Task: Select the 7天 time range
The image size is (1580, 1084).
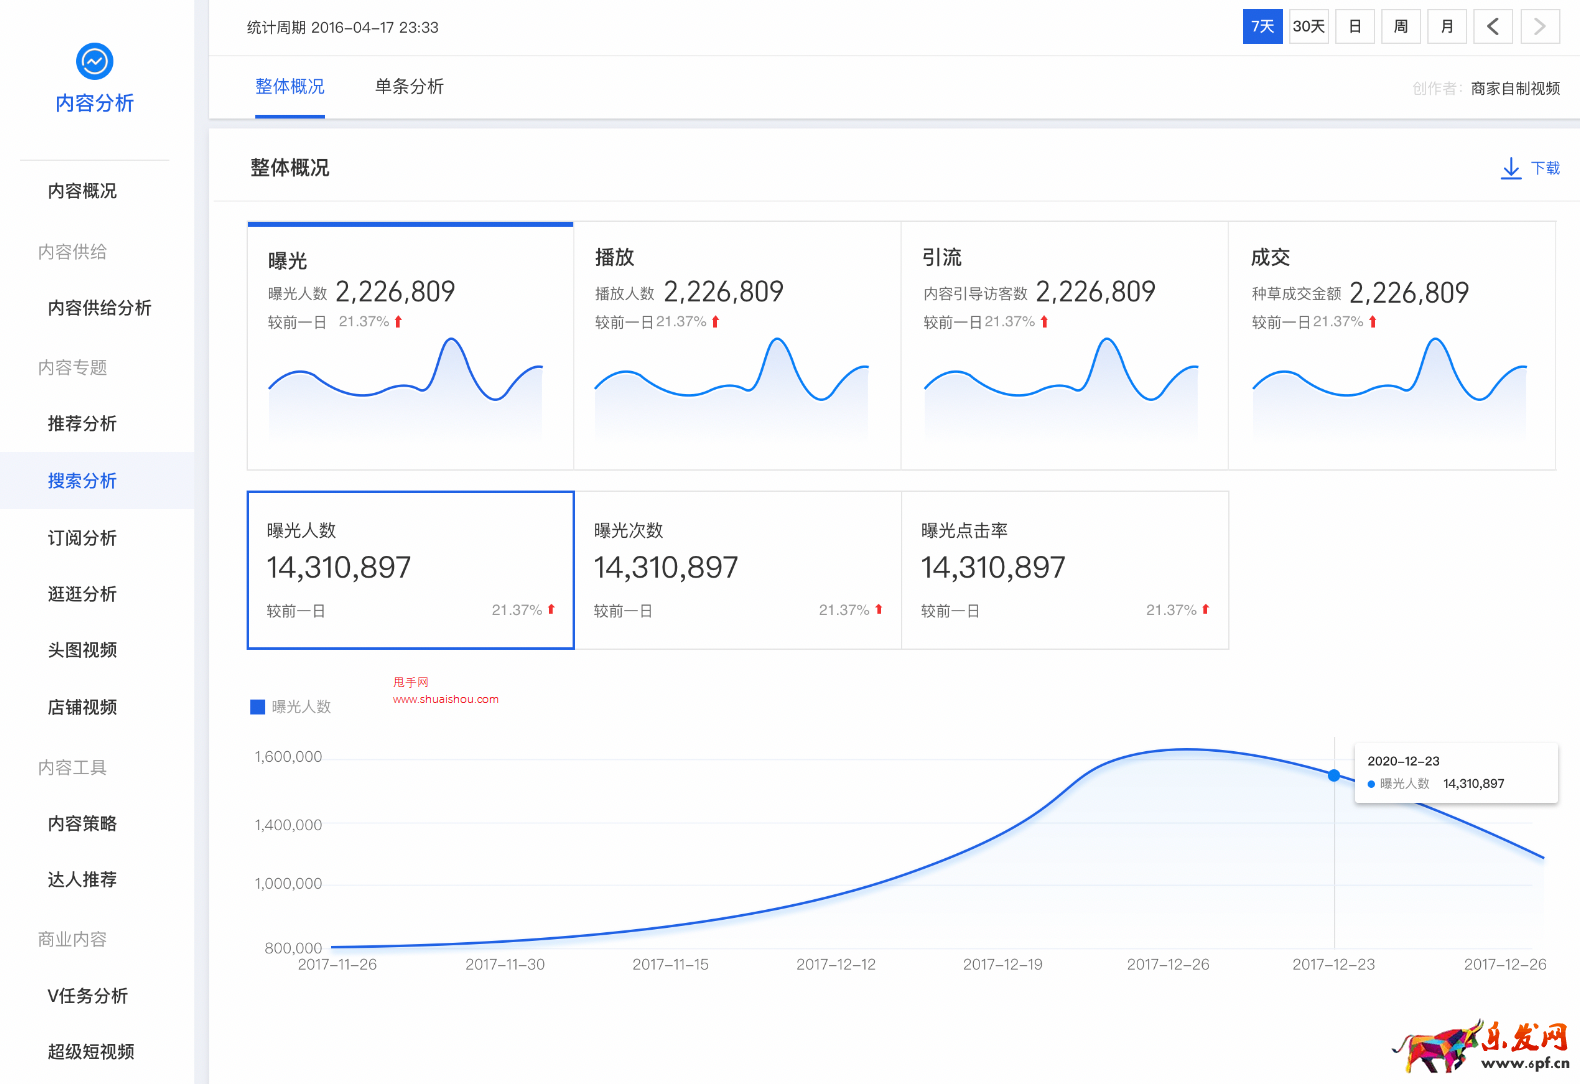Action: click(x=1263, y=27)
